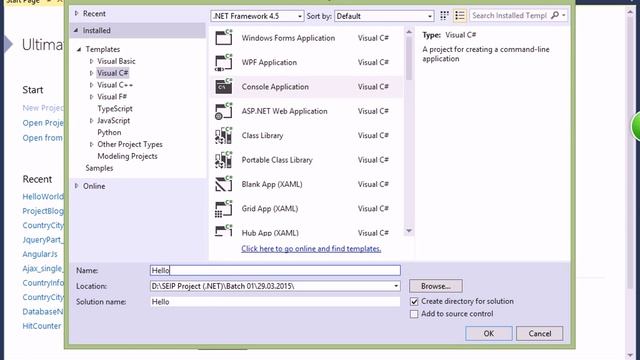Expand the Visual C++ node
This screenshot has width=640, height=360.
pyautogui.click(x=91, y=85)
